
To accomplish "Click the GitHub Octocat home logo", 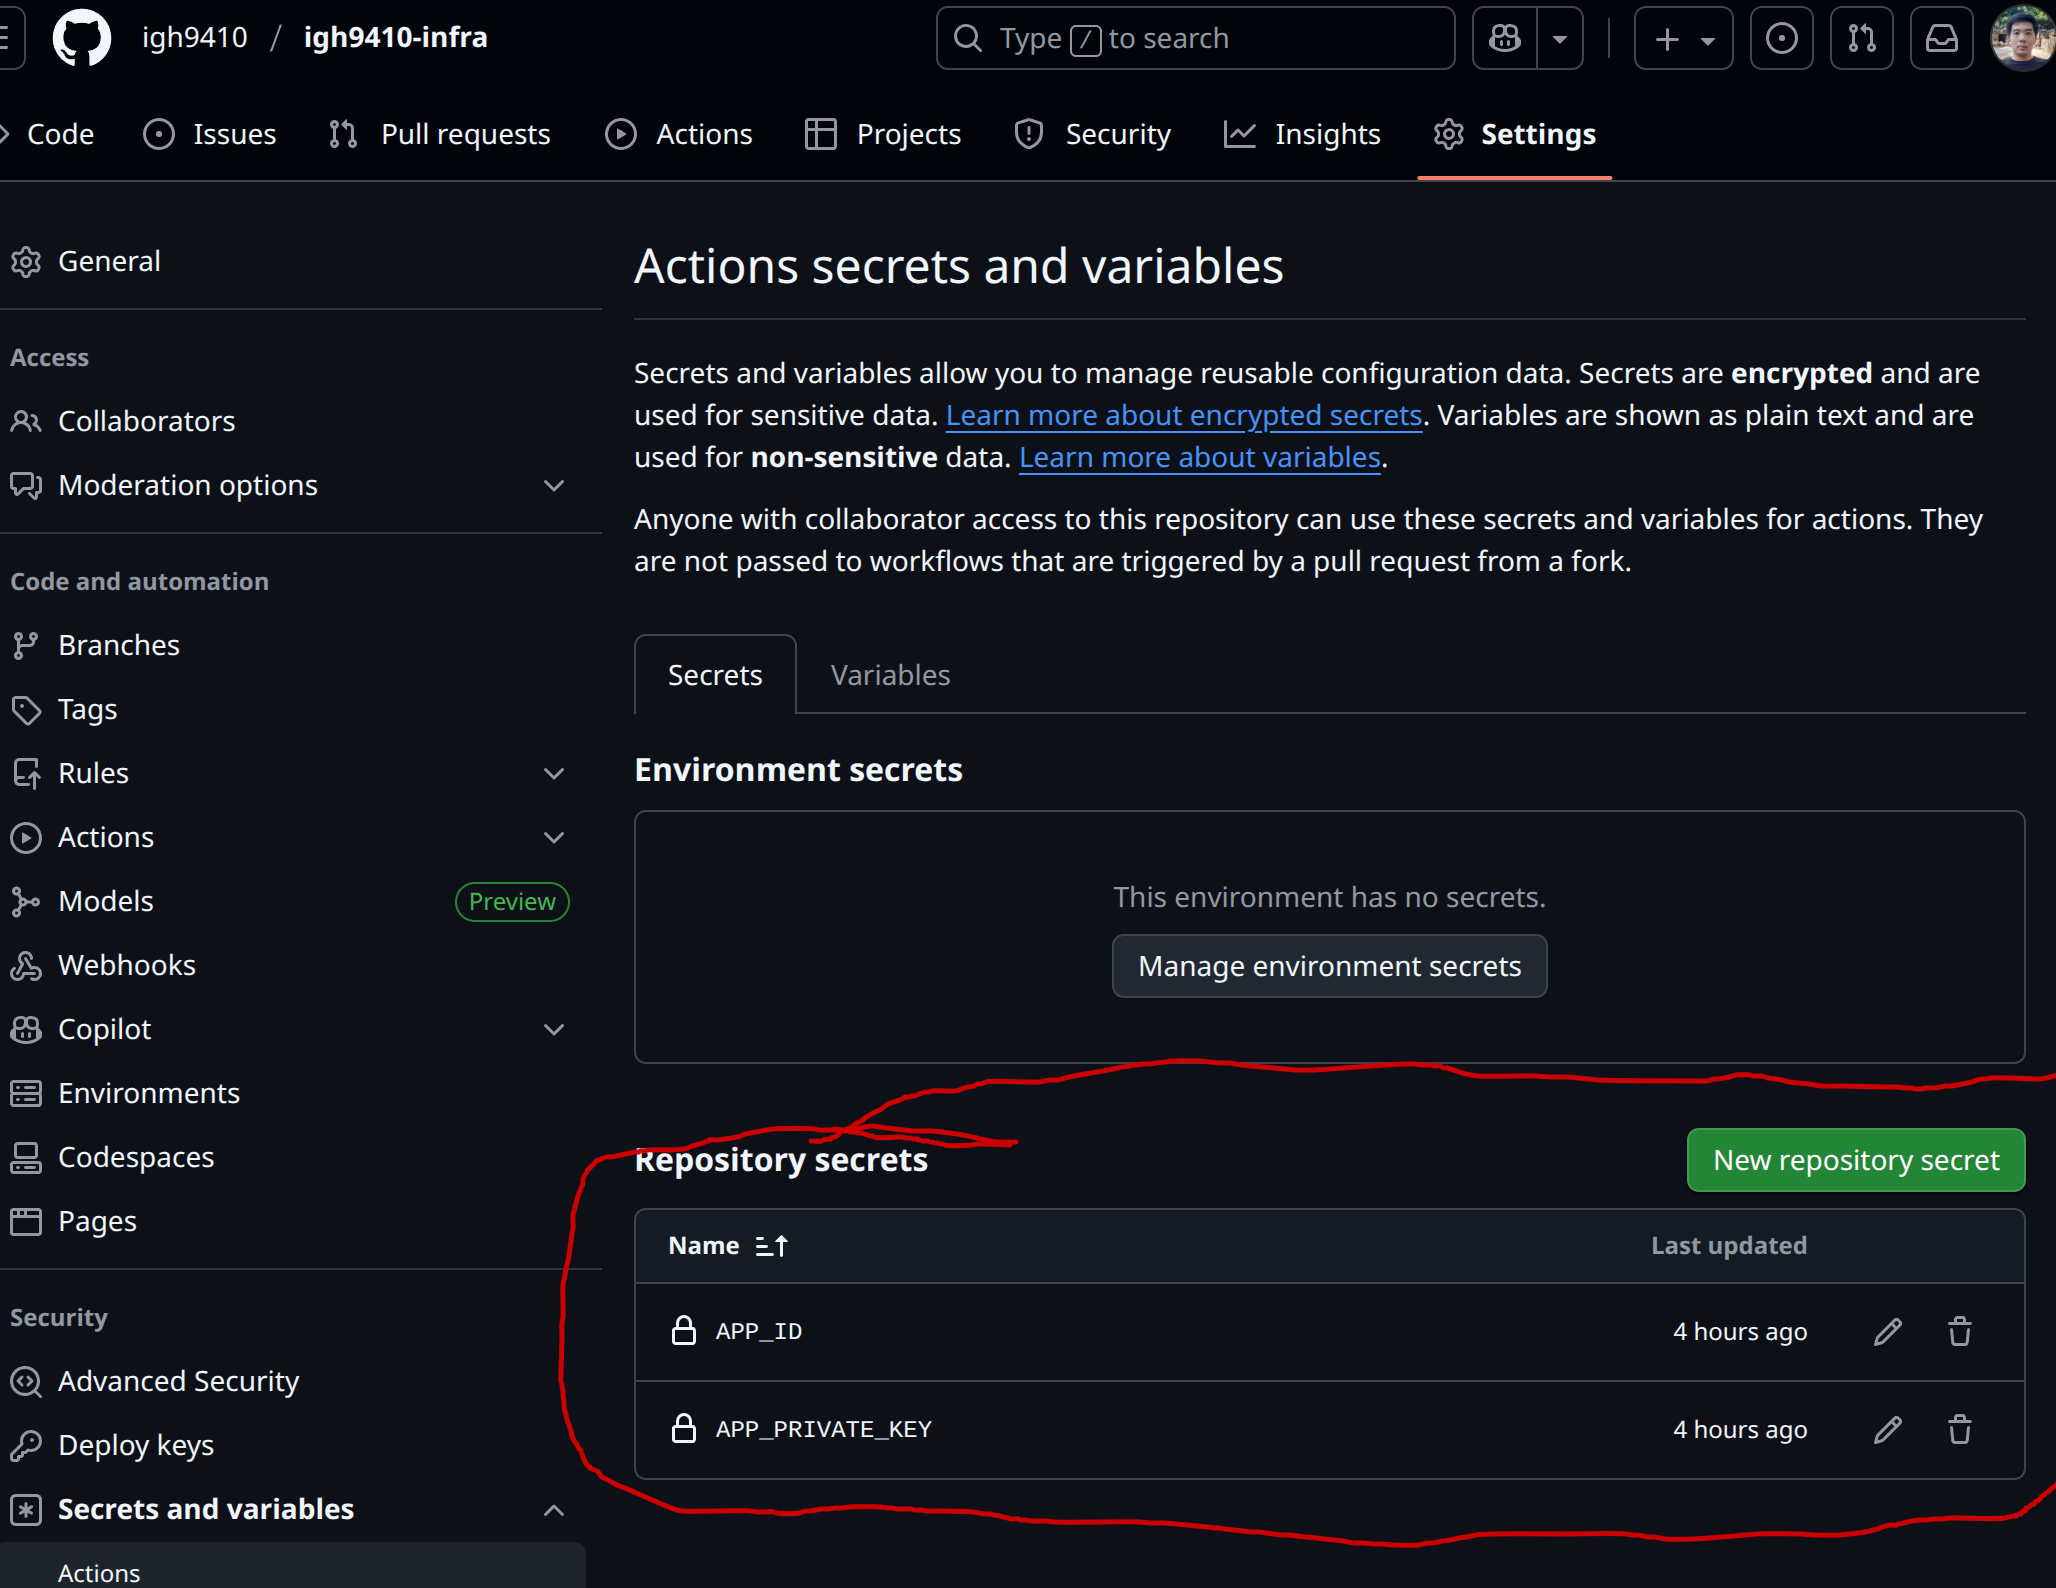I will point(82,38).
